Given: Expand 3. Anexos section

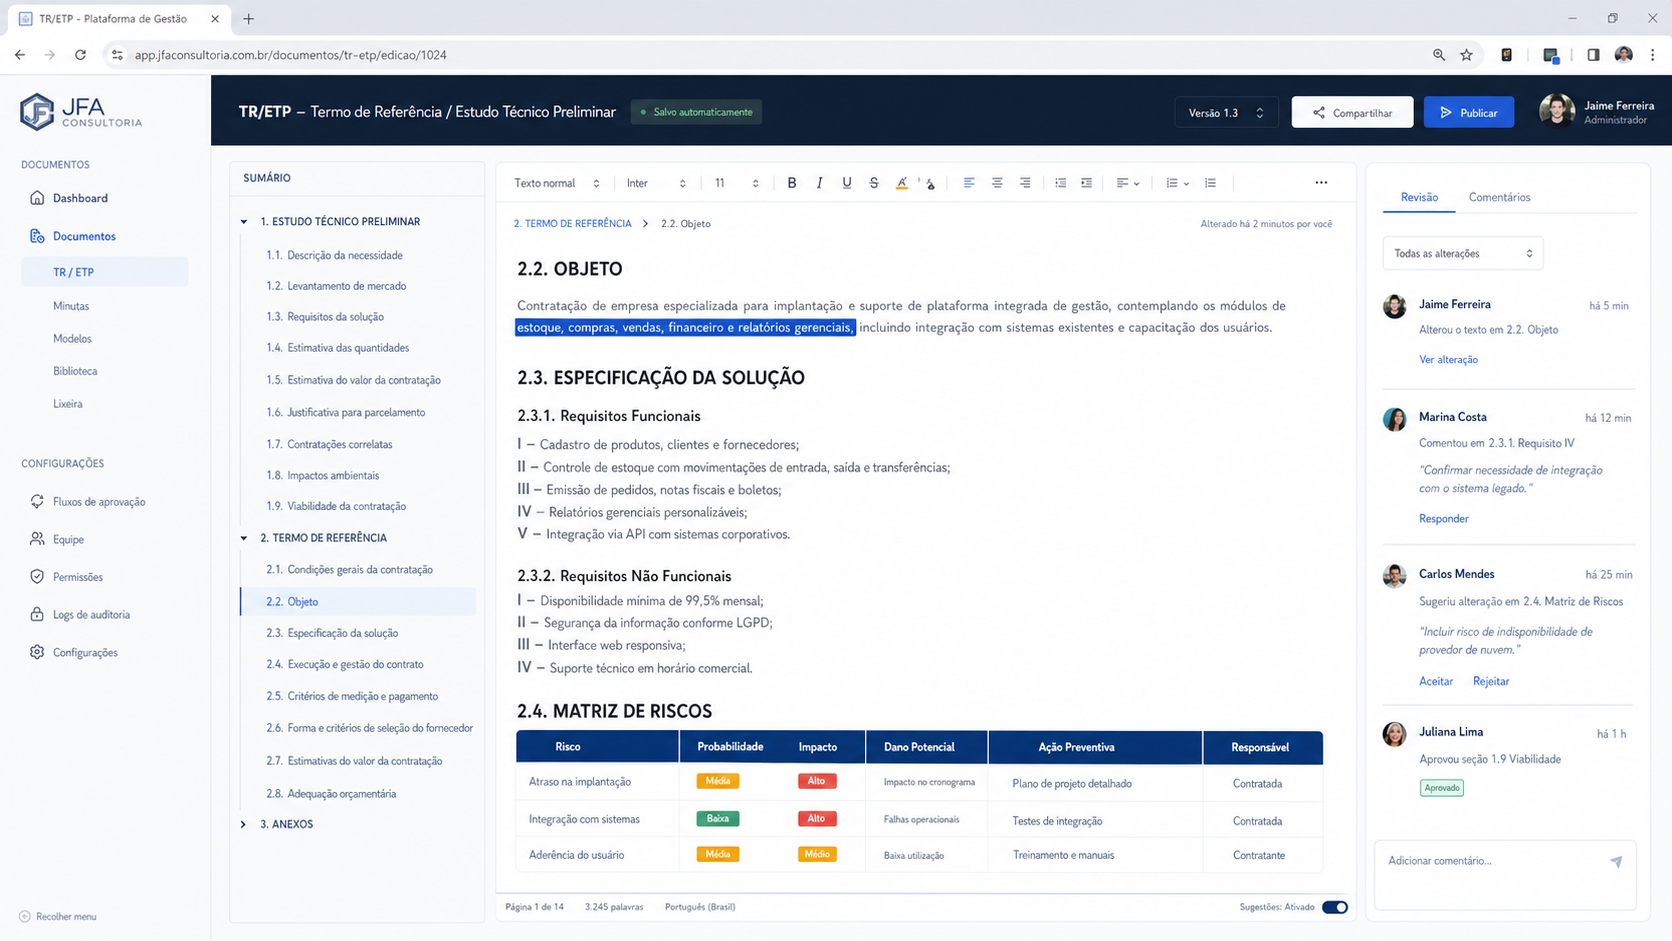Looking at the screenshot, I should [244, 824].
